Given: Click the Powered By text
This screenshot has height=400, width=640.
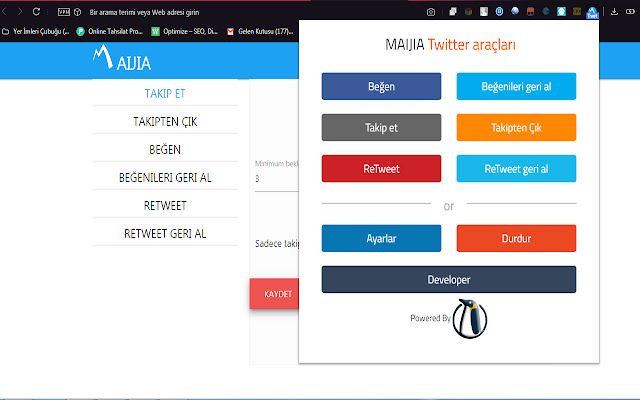Looking at the screenshot, I should click(430, 318).
